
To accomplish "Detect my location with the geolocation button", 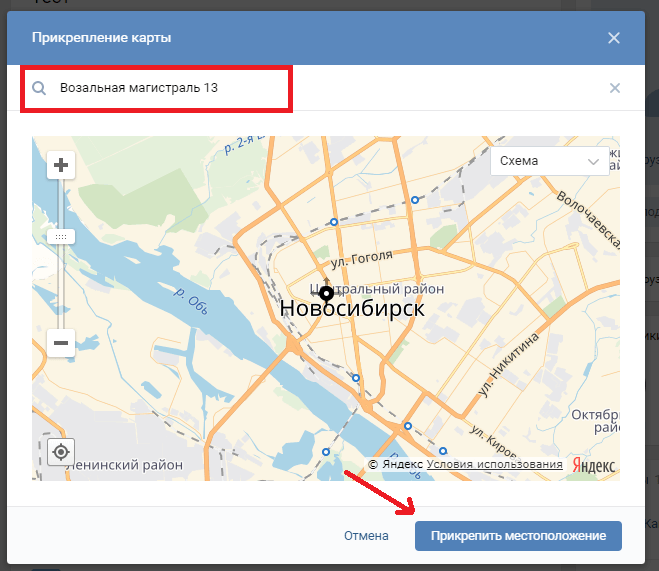I will click(61, 452).
